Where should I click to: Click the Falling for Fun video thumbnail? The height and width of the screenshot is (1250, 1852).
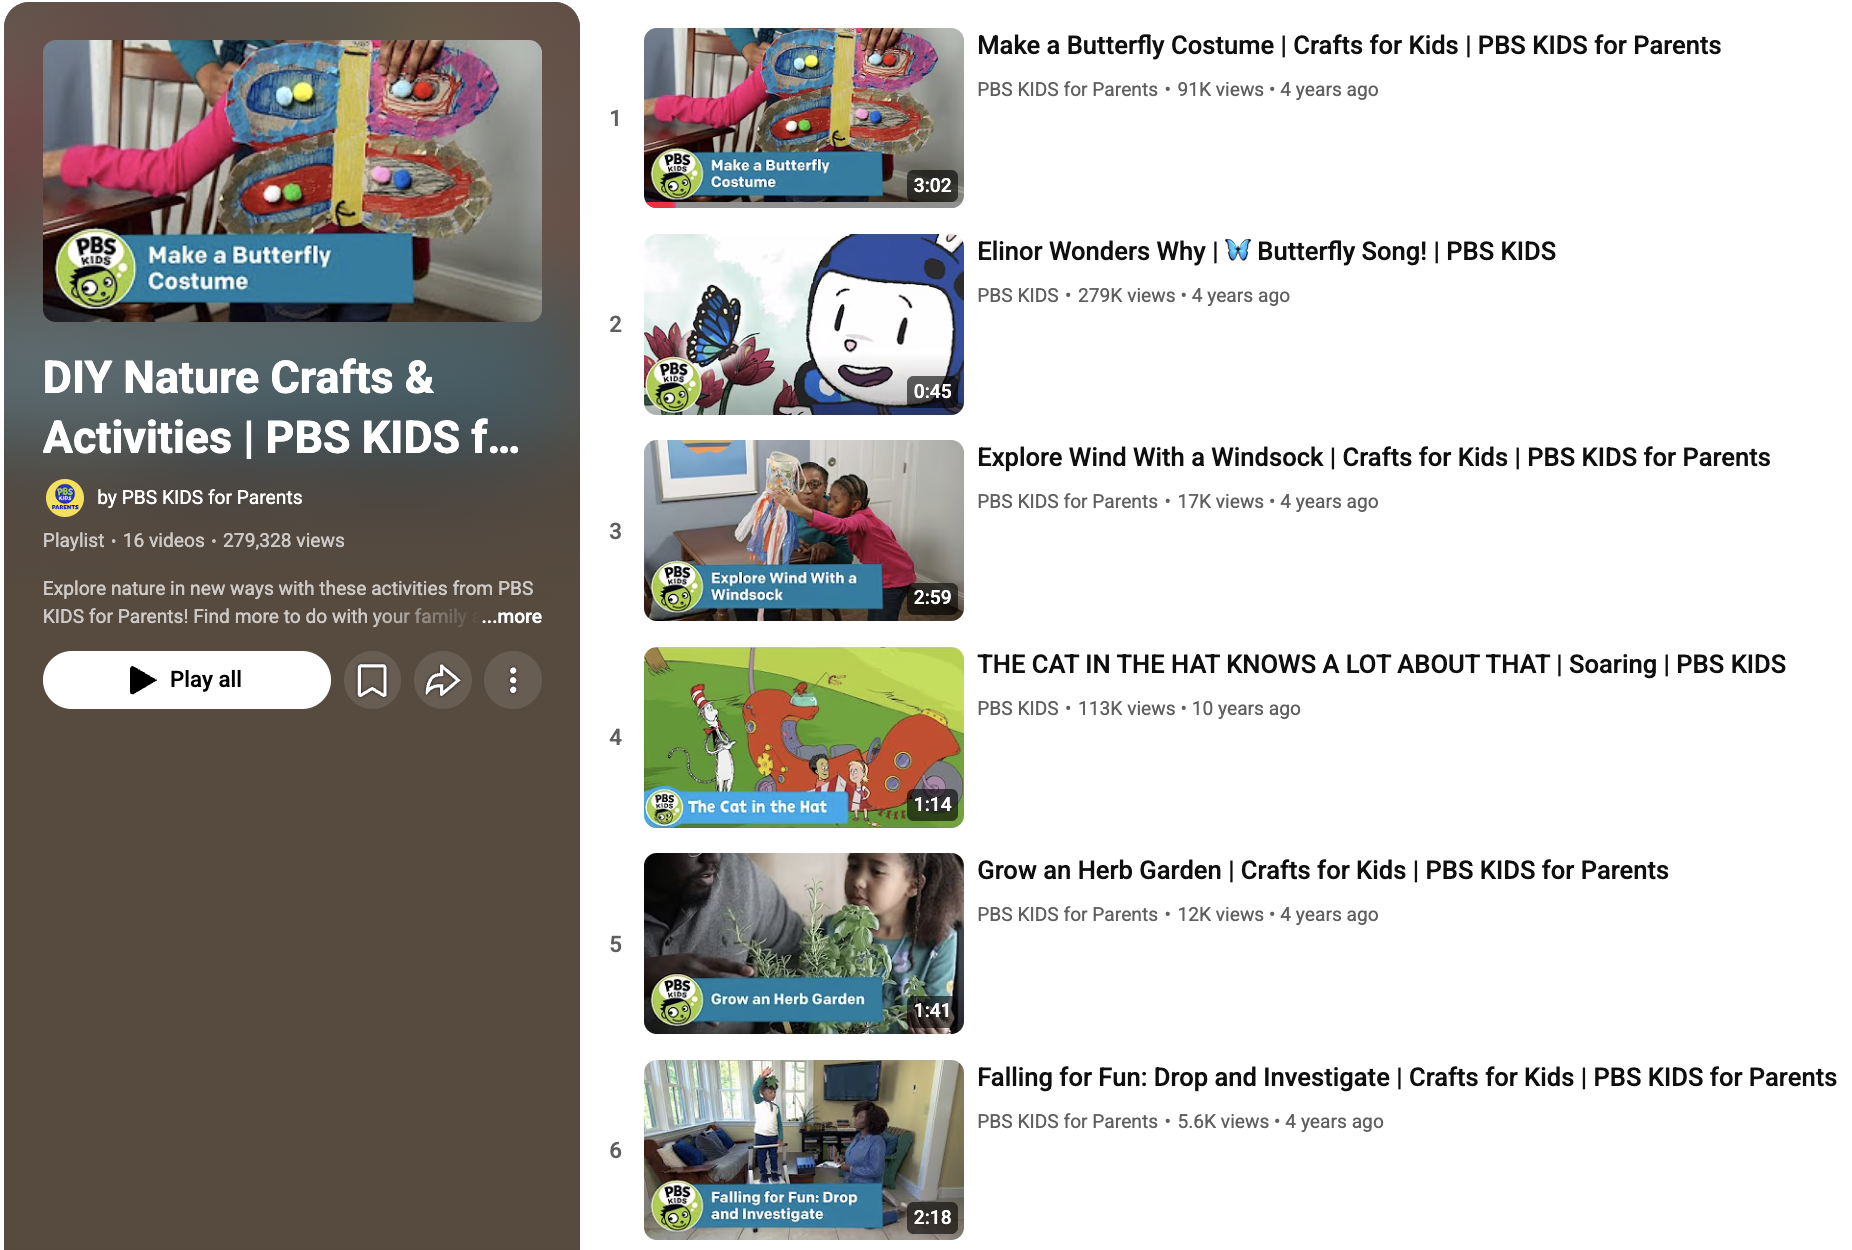pos(803,1150)
